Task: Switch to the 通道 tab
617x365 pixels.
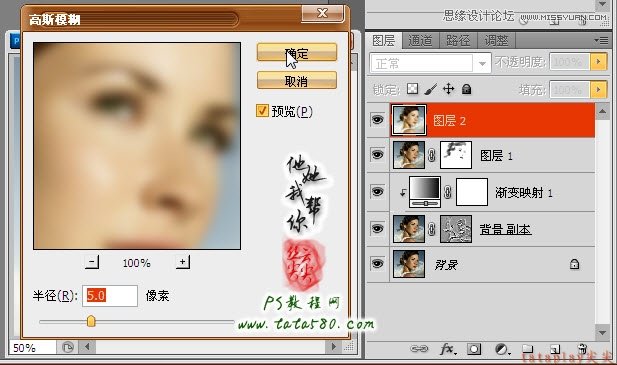Action: coord(420,41)
